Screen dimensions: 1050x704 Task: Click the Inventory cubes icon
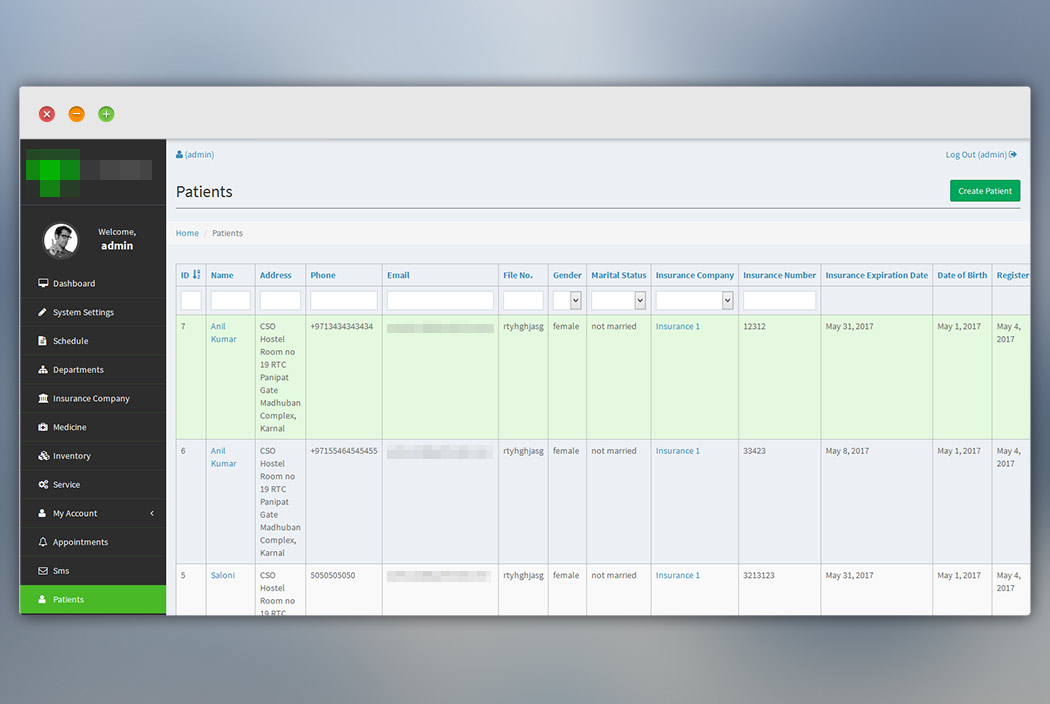tap(43, 455)
